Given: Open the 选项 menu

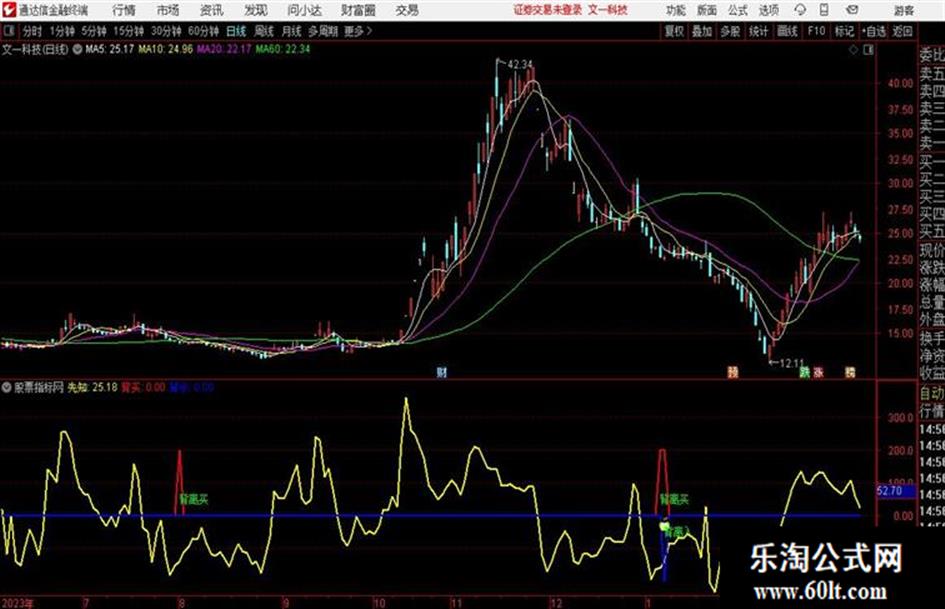Looking at the screenshot, I should point(768,10).
